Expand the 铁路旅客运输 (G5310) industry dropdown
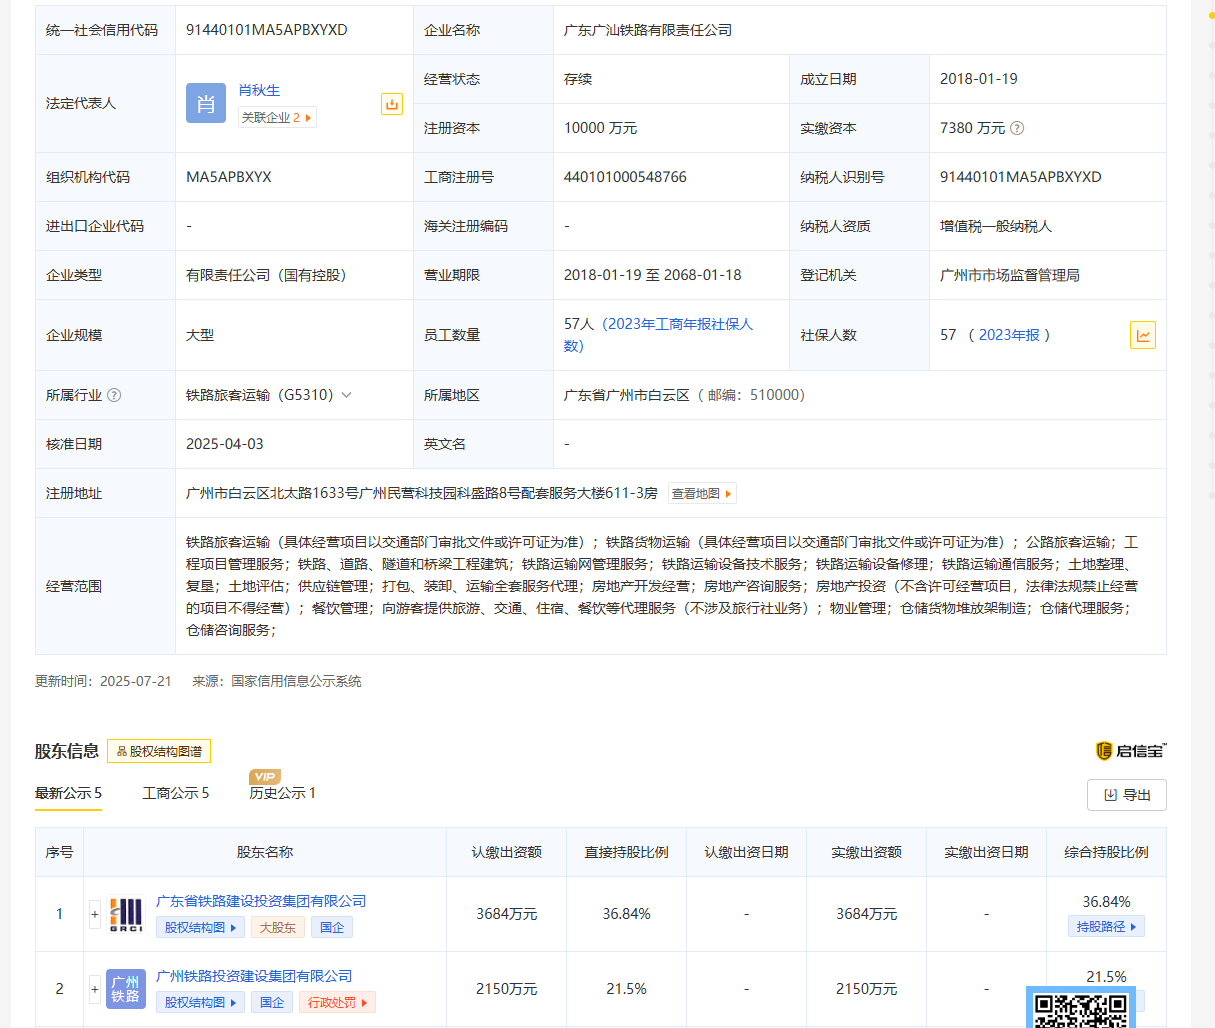 (x=346, y=395)
